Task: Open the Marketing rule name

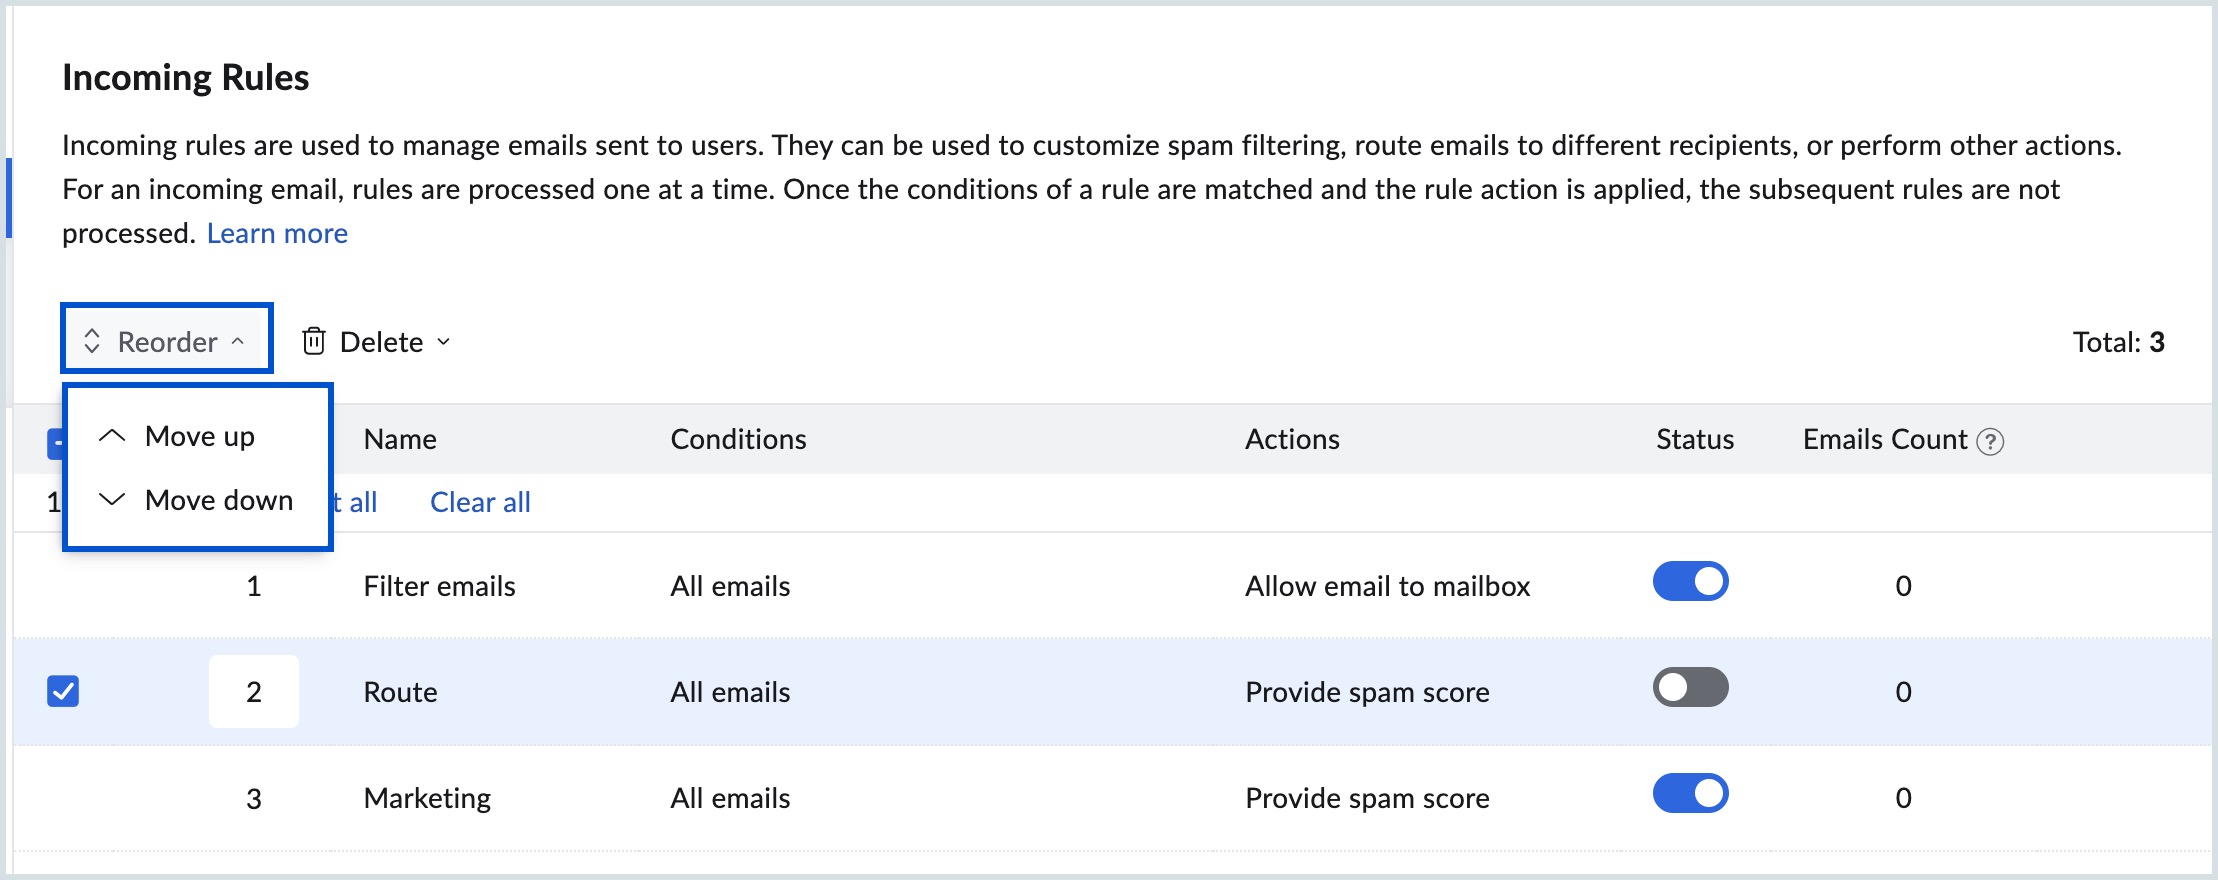Action: (x=427, y=798)
